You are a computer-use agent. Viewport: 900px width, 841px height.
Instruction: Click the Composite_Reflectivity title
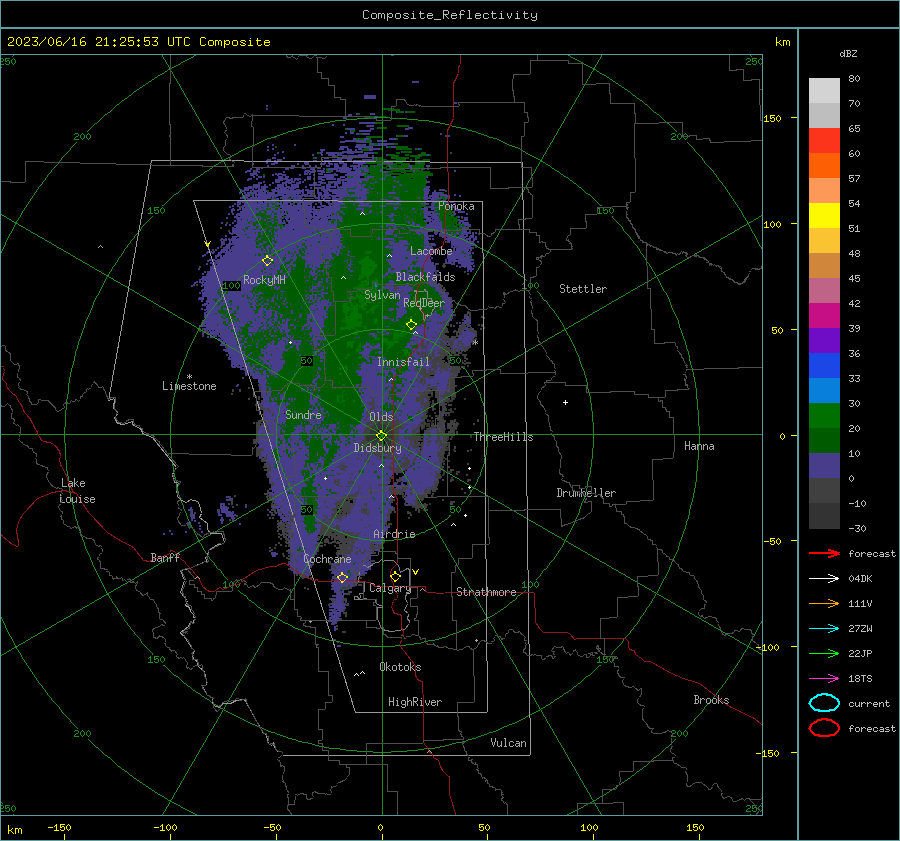[449, 15]
